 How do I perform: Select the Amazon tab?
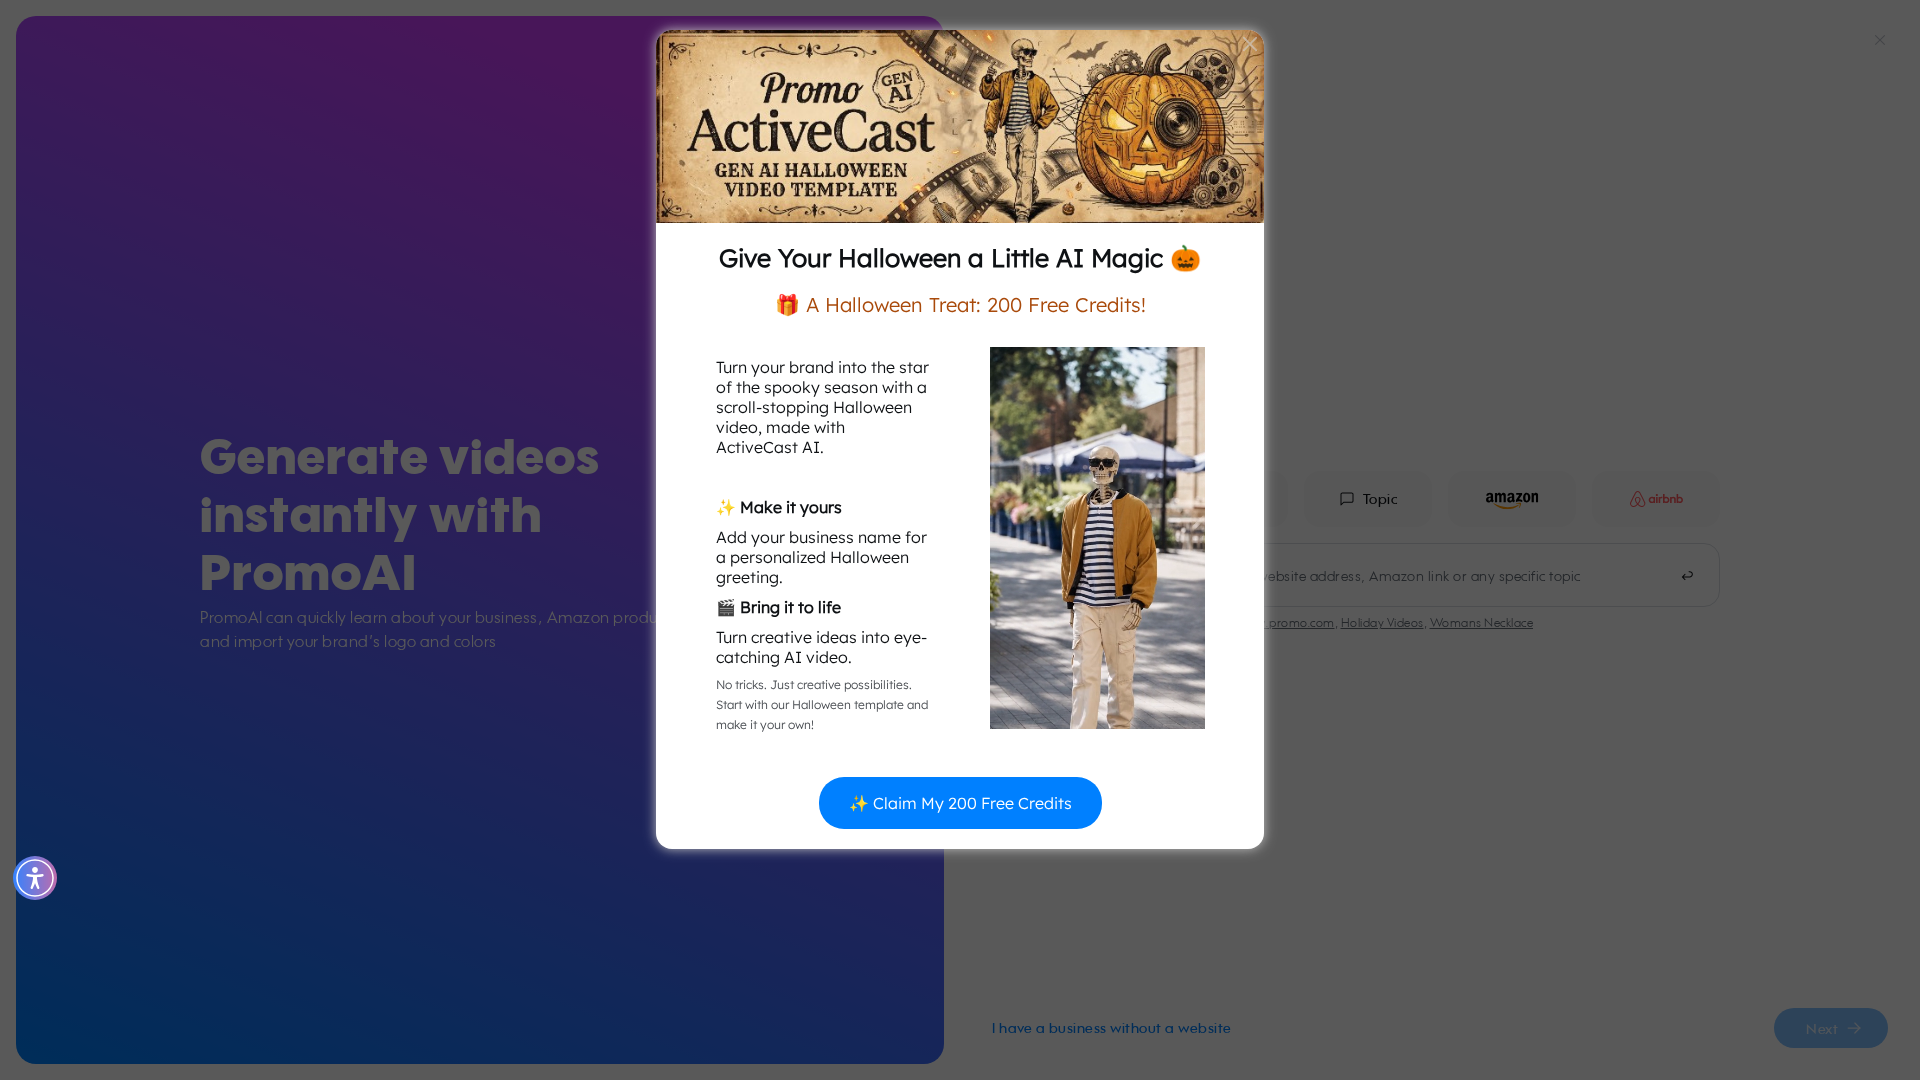coord(1512,499)
